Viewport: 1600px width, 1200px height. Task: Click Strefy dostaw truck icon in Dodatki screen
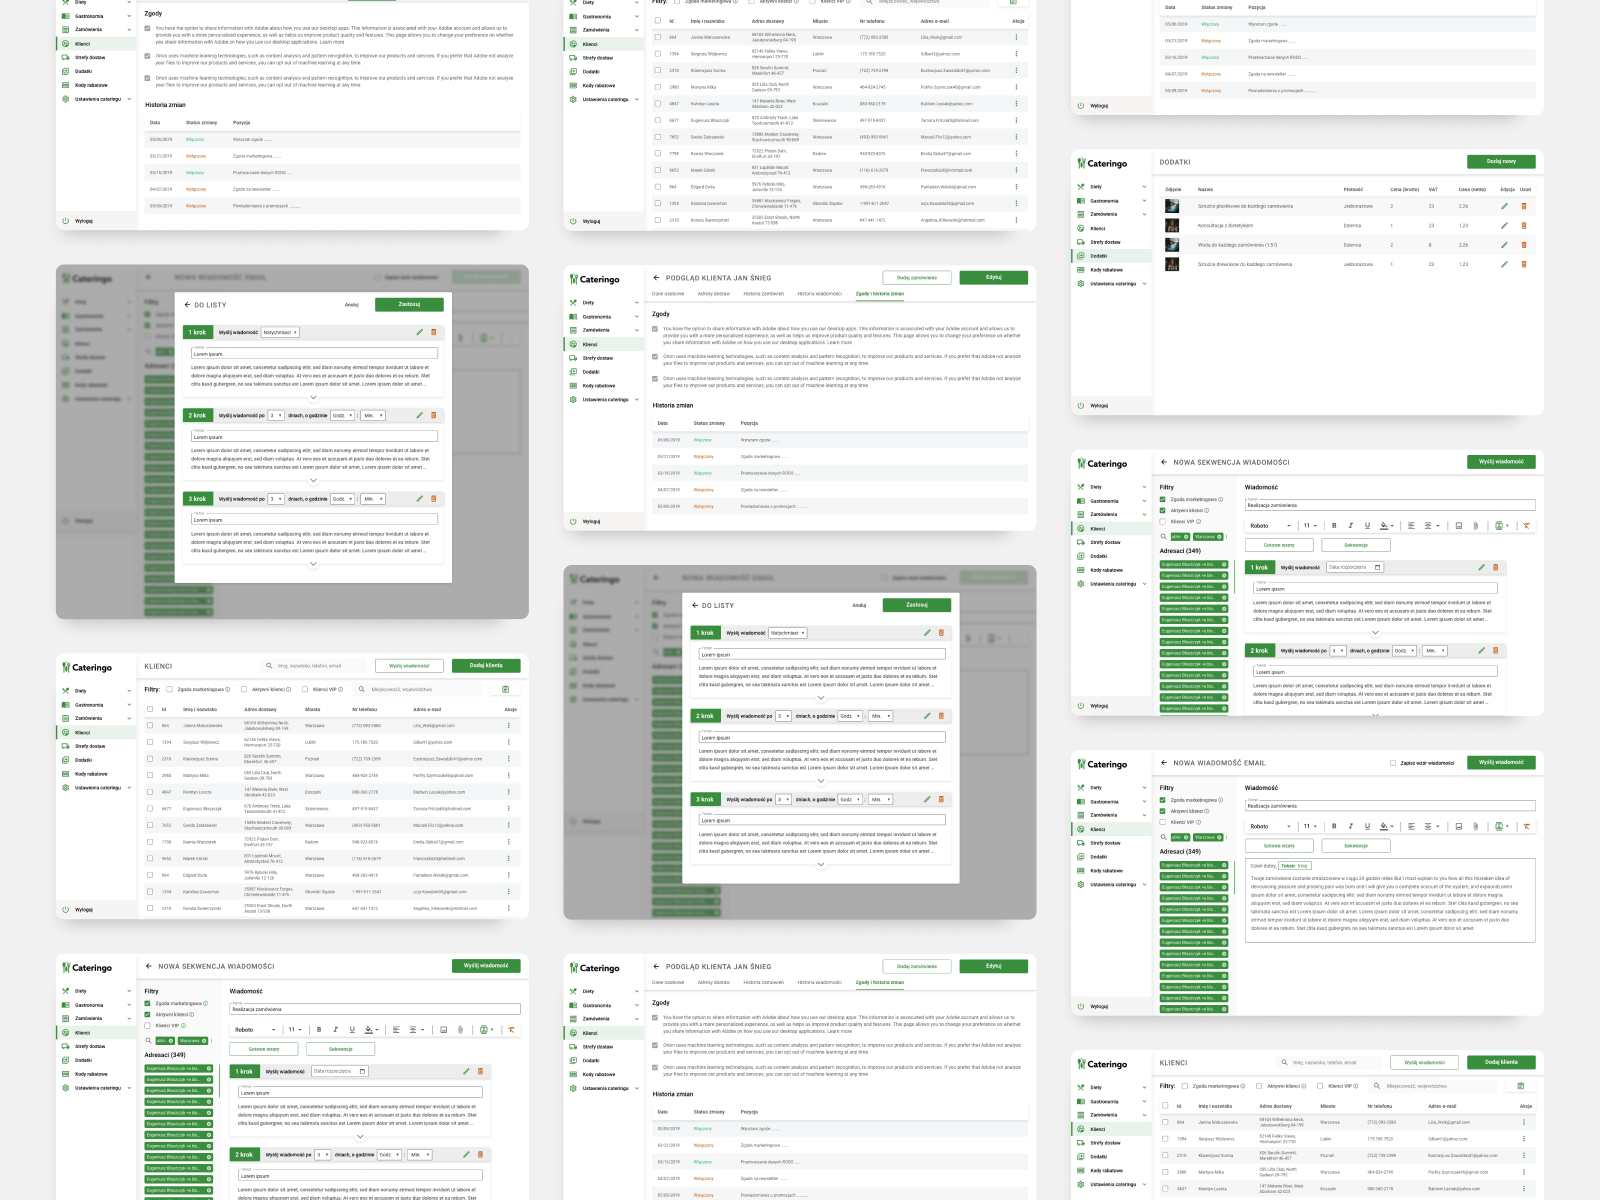click(x=1081, y=242)
